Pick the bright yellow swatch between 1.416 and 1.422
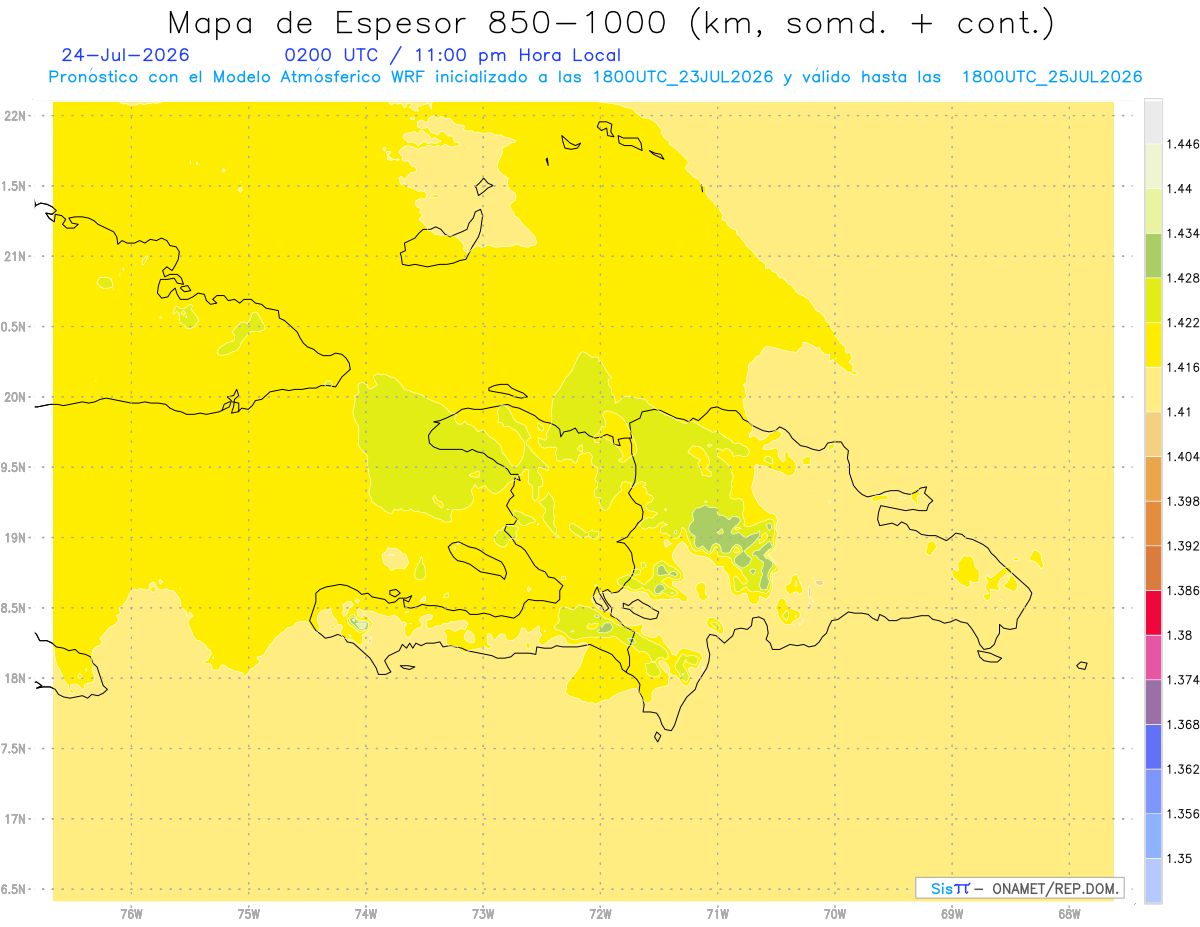 point(1153,345)
